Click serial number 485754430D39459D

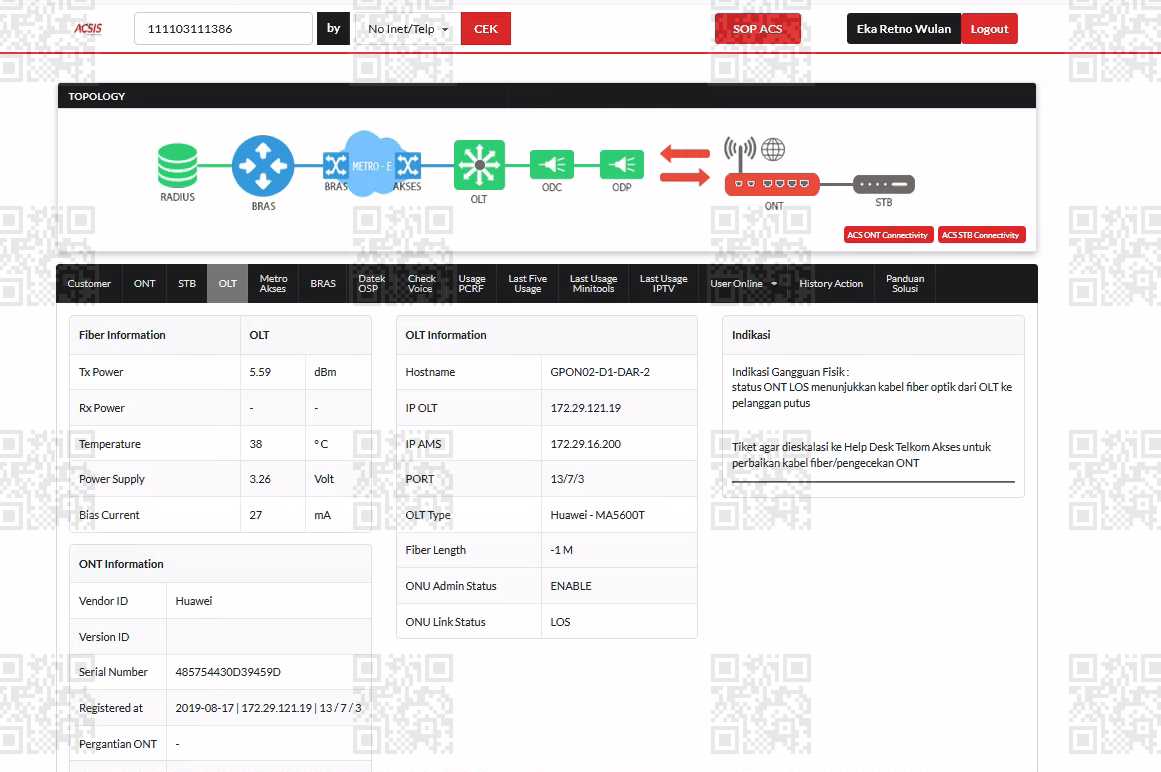coord(228,672)
